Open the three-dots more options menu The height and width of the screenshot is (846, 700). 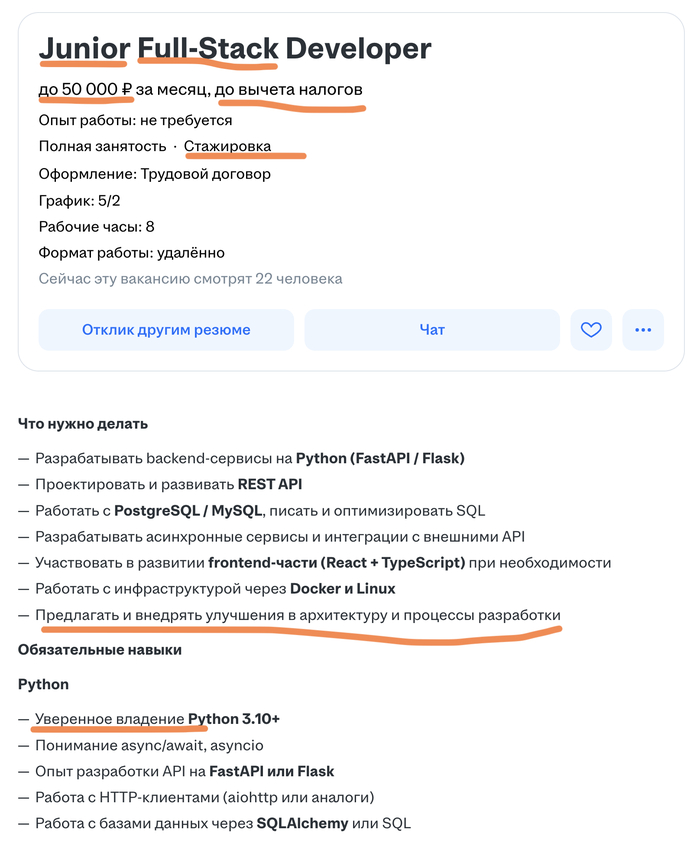643,329
